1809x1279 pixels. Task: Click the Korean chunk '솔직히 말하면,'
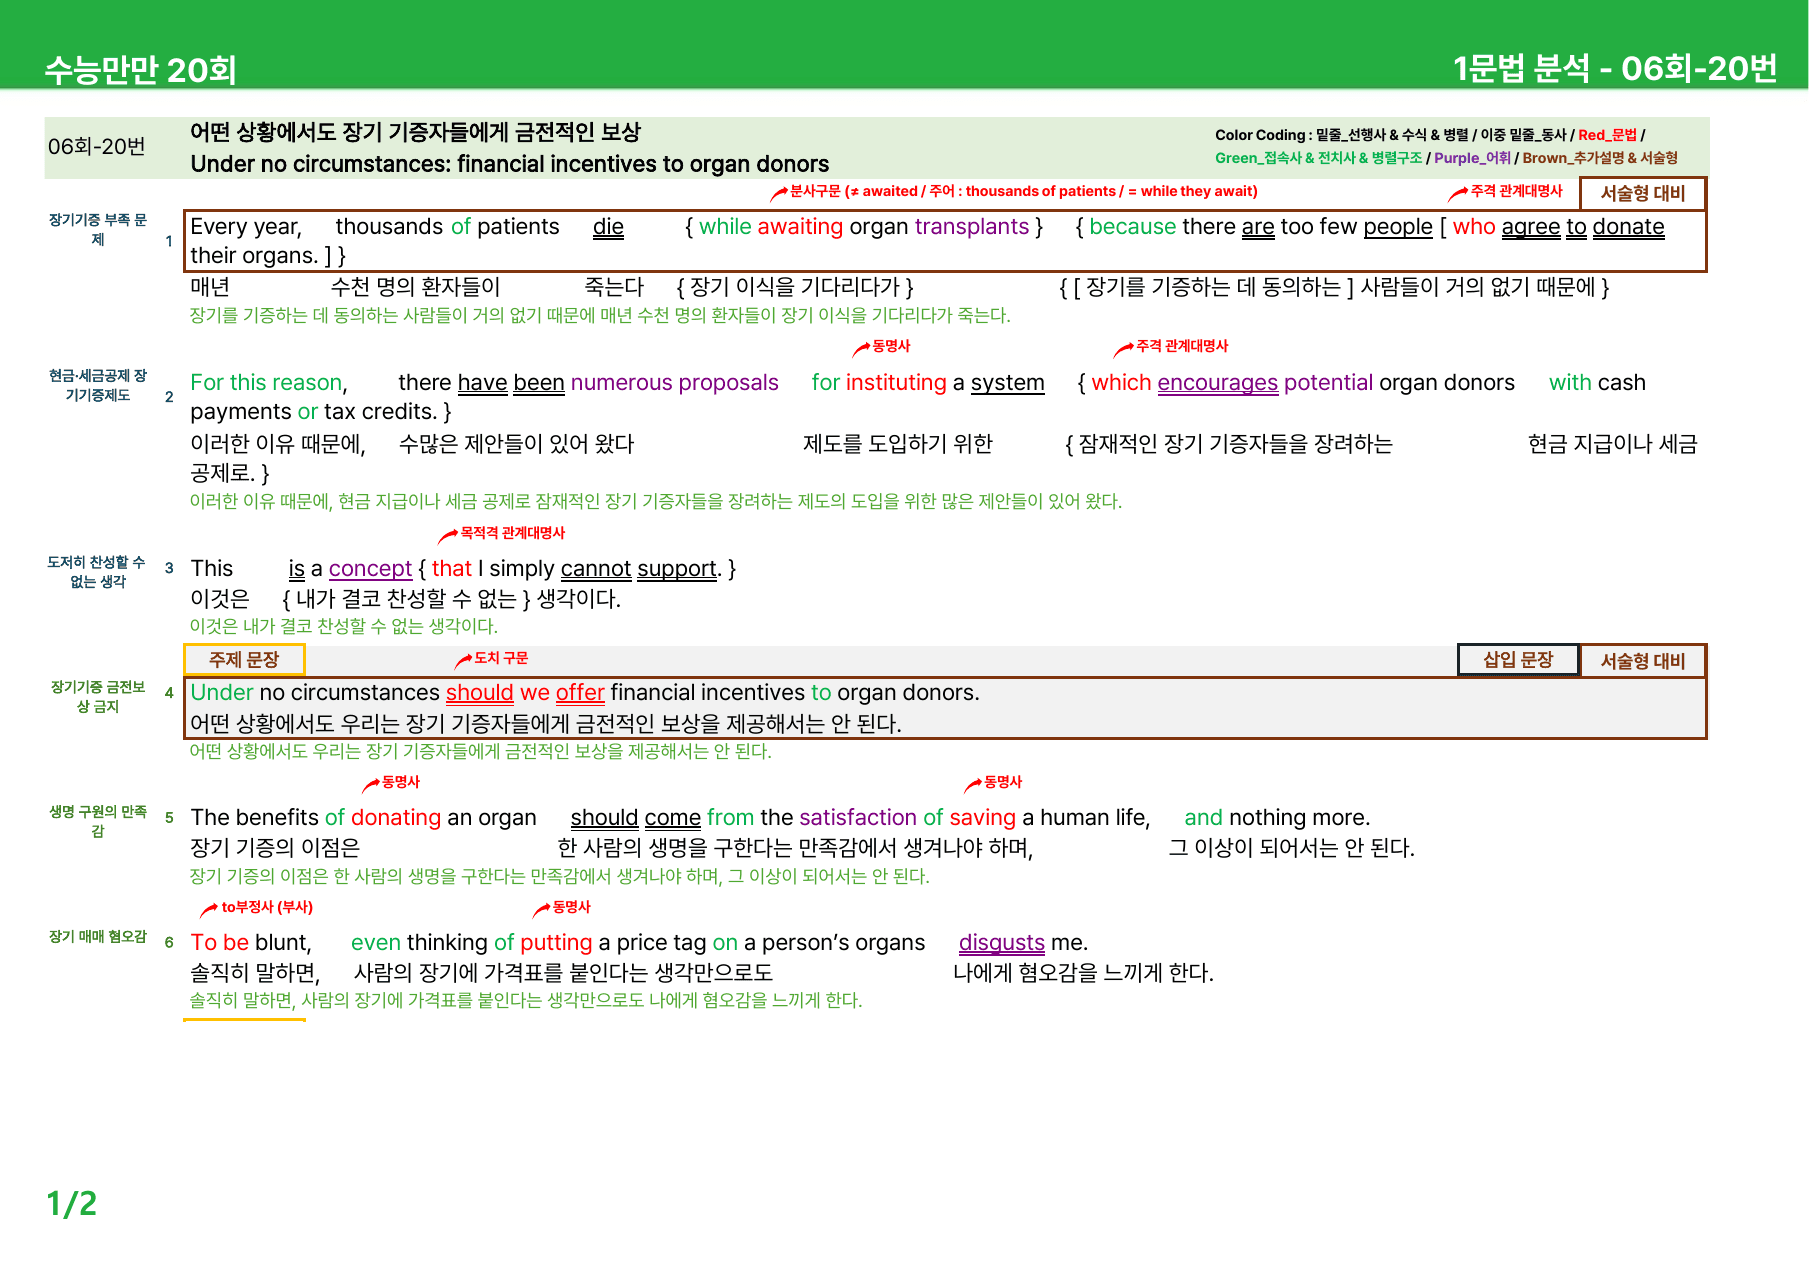point(255,973)
